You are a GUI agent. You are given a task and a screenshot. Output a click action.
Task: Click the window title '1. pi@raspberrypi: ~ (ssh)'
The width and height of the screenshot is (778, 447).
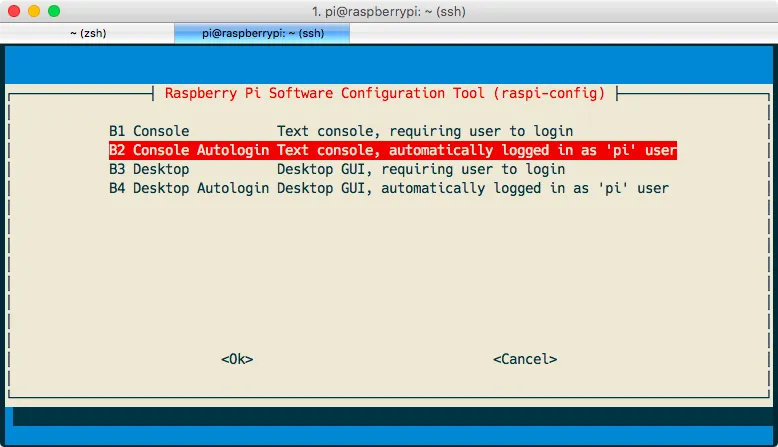click(x=389, y=11)
